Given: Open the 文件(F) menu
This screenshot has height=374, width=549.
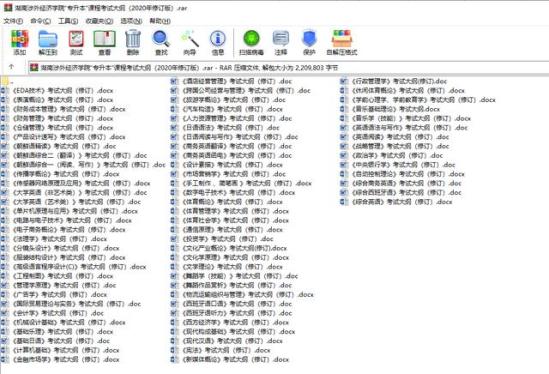Looking at the screenshot, I should [x=13, y=21].
